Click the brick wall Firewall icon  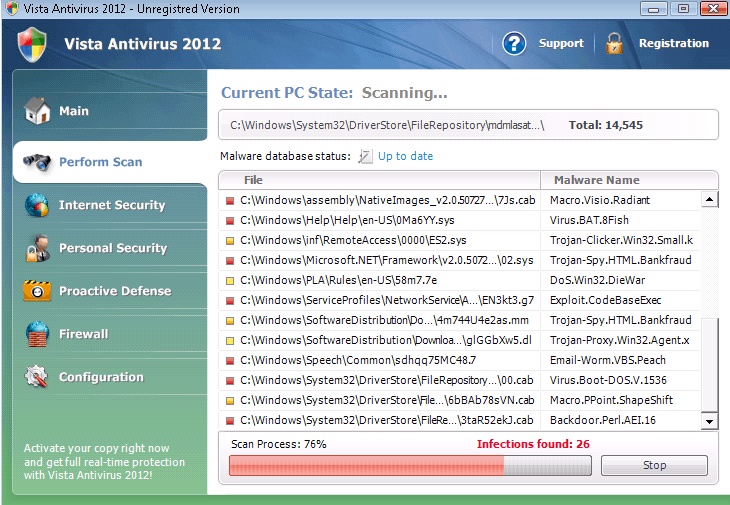(x=37, y=334)
